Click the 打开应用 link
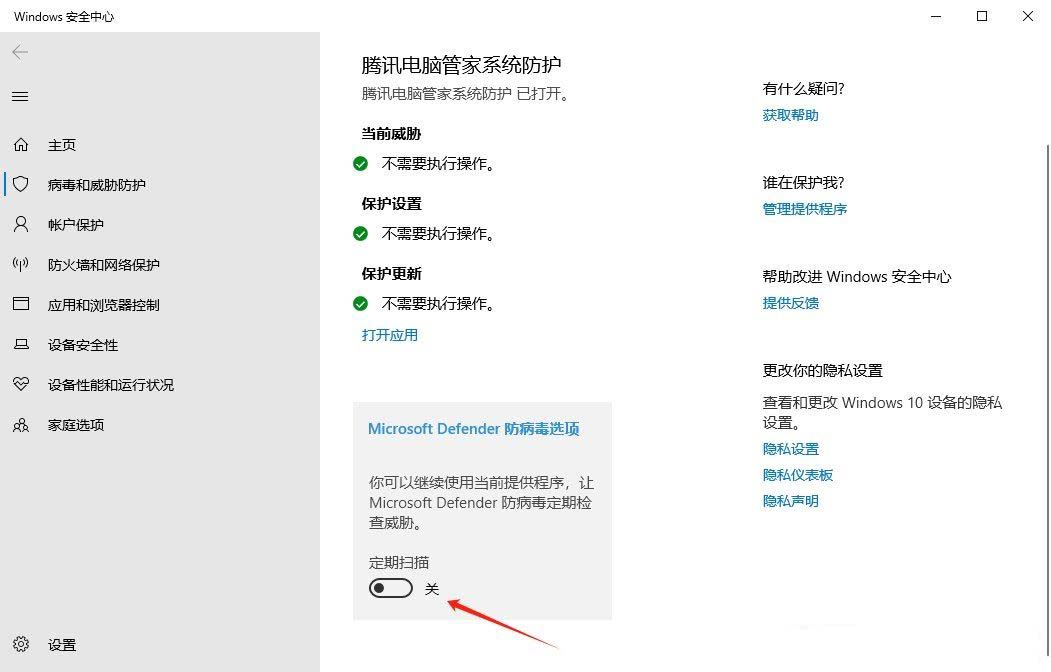This screenshot has width=1051, height=672. [389, 334]
